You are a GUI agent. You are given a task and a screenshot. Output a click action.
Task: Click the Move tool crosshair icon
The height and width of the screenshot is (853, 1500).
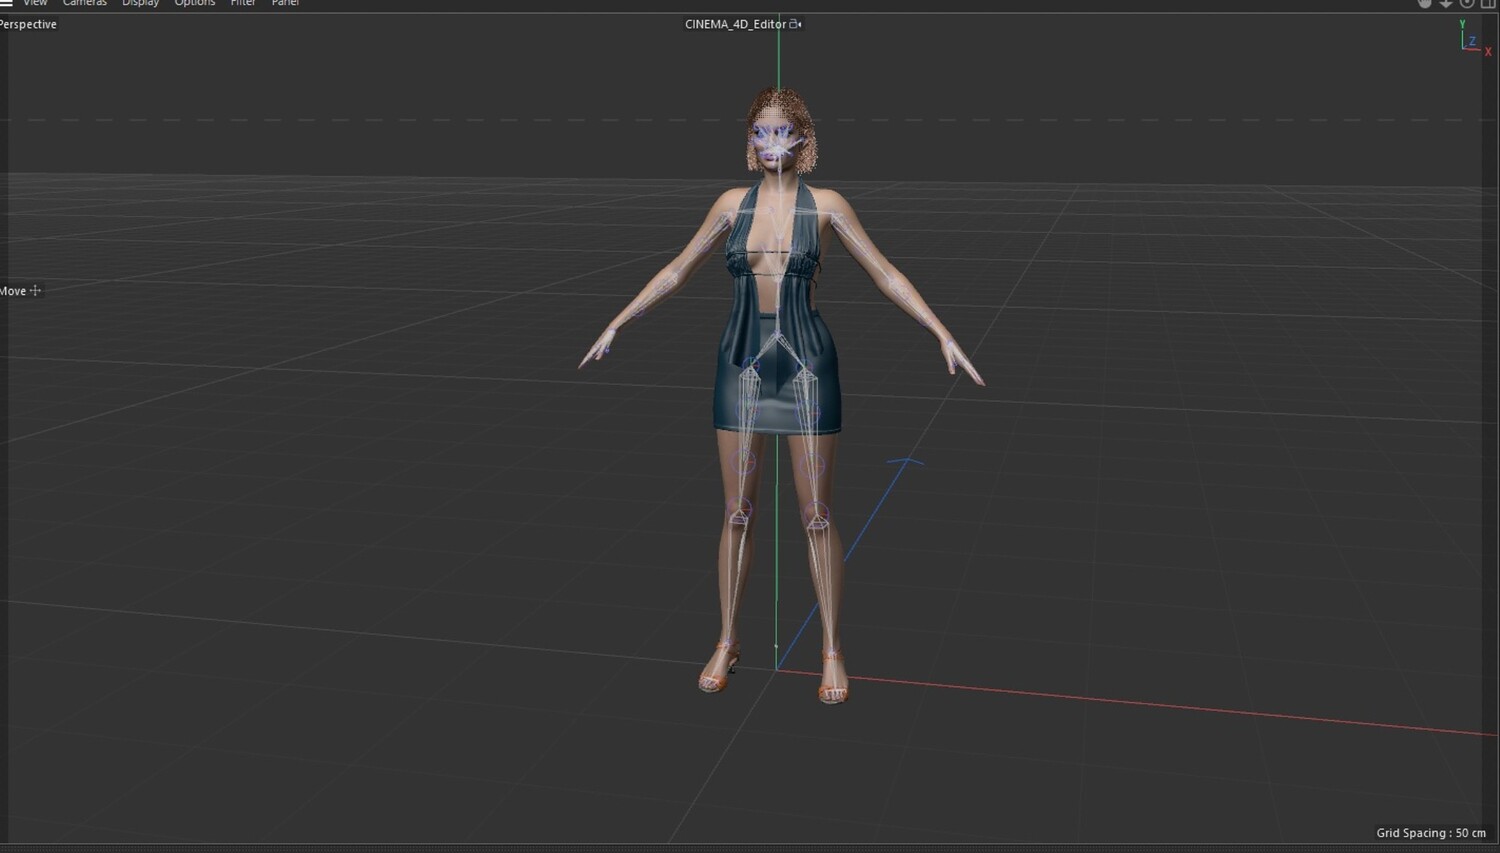click(35, 291)
